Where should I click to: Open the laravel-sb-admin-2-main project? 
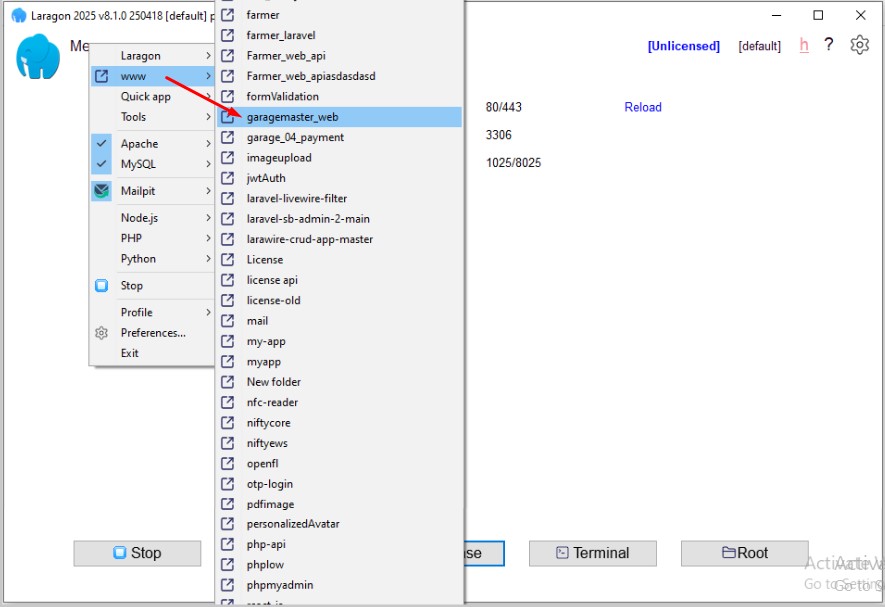click(339, 219)
